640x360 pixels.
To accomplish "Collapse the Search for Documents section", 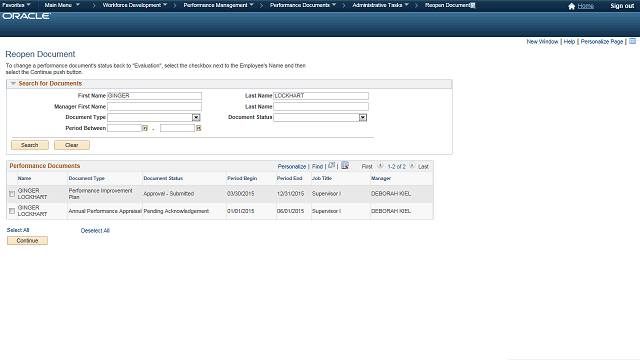I will (13, 84).
